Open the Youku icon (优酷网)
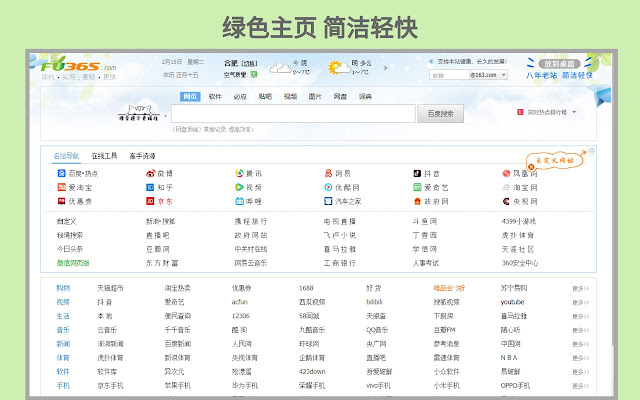Image resolution: width=640 pixels, height=400 pixels. [328, 187]
